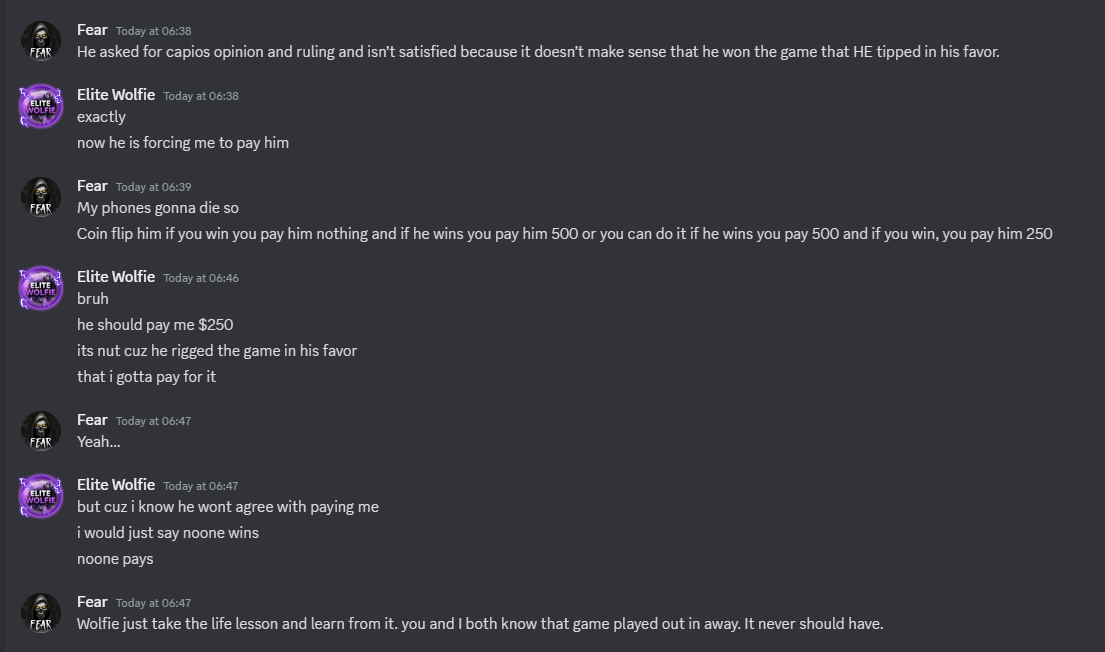Image resolution: width=1105 pixels, height=652 pixels.
Task: Click the Fear username above "Yeah..."
Action: point(92,419)
